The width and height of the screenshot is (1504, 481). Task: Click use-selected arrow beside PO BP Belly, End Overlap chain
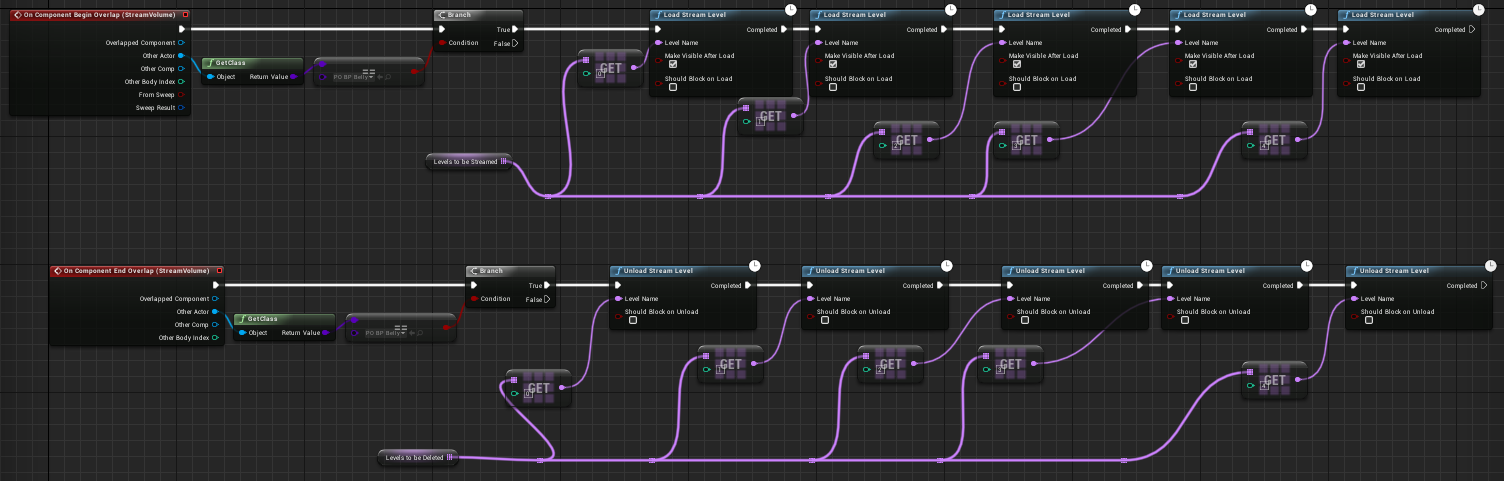412,333
